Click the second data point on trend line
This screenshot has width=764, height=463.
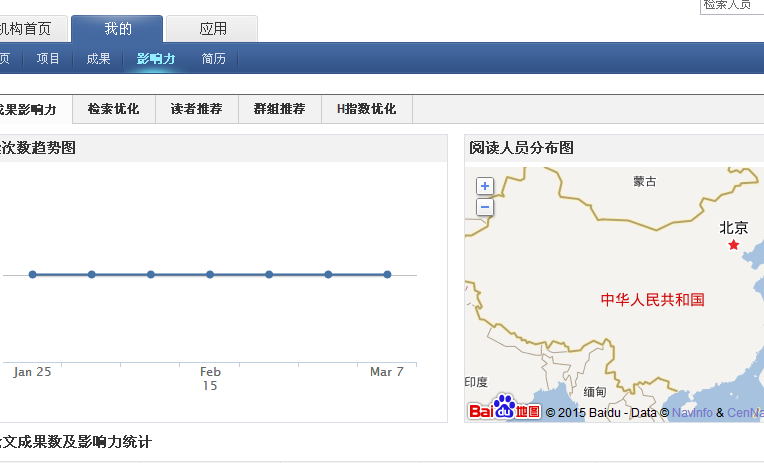(x=92, y=274)
